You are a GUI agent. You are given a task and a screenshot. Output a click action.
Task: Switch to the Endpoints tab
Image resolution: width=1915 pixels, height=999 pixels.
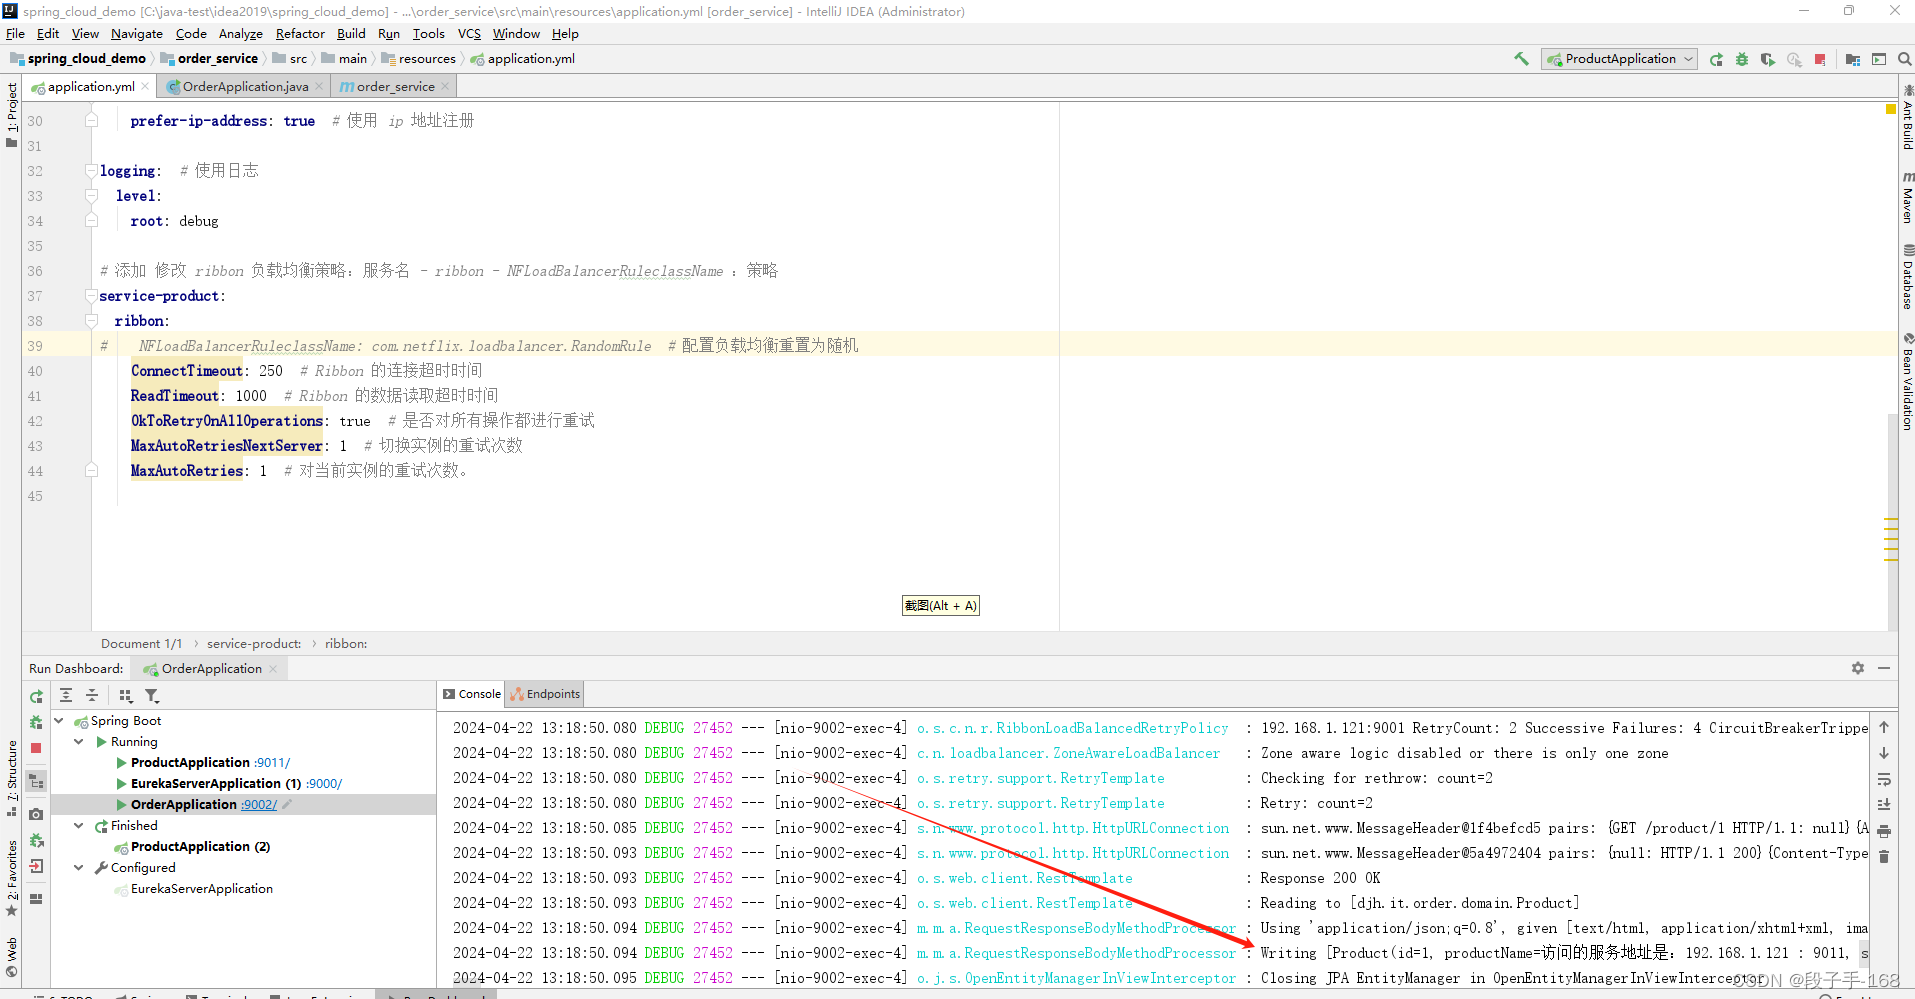coord(545,694)
